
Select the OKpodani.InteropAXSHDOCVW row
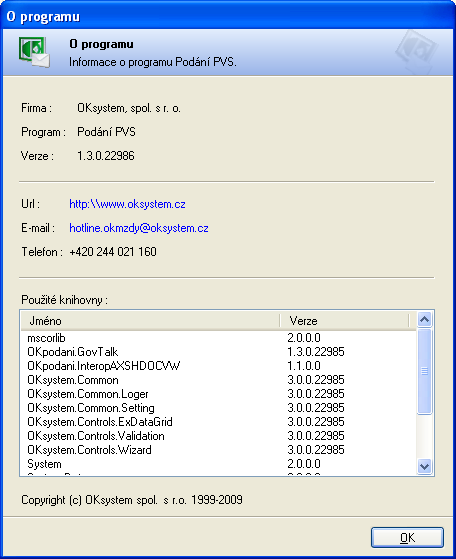tap(218, 366)
